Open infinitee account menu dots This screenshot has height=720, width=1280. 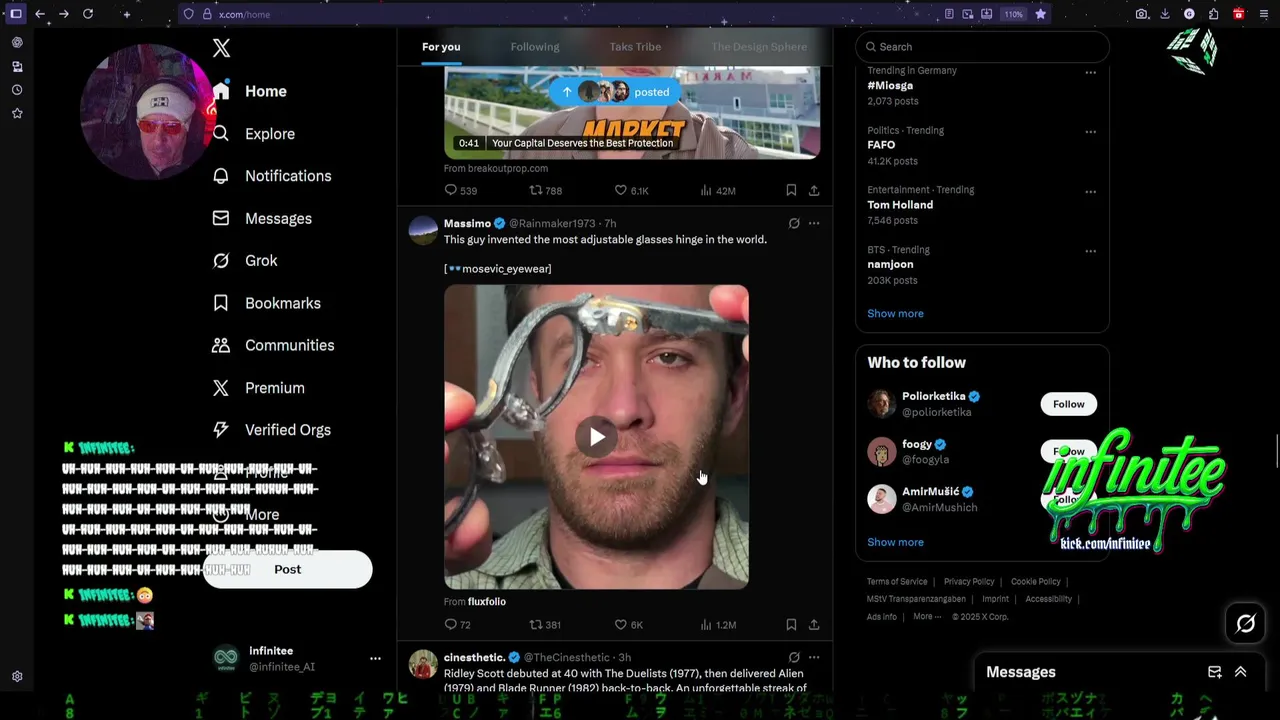(375, 658)
